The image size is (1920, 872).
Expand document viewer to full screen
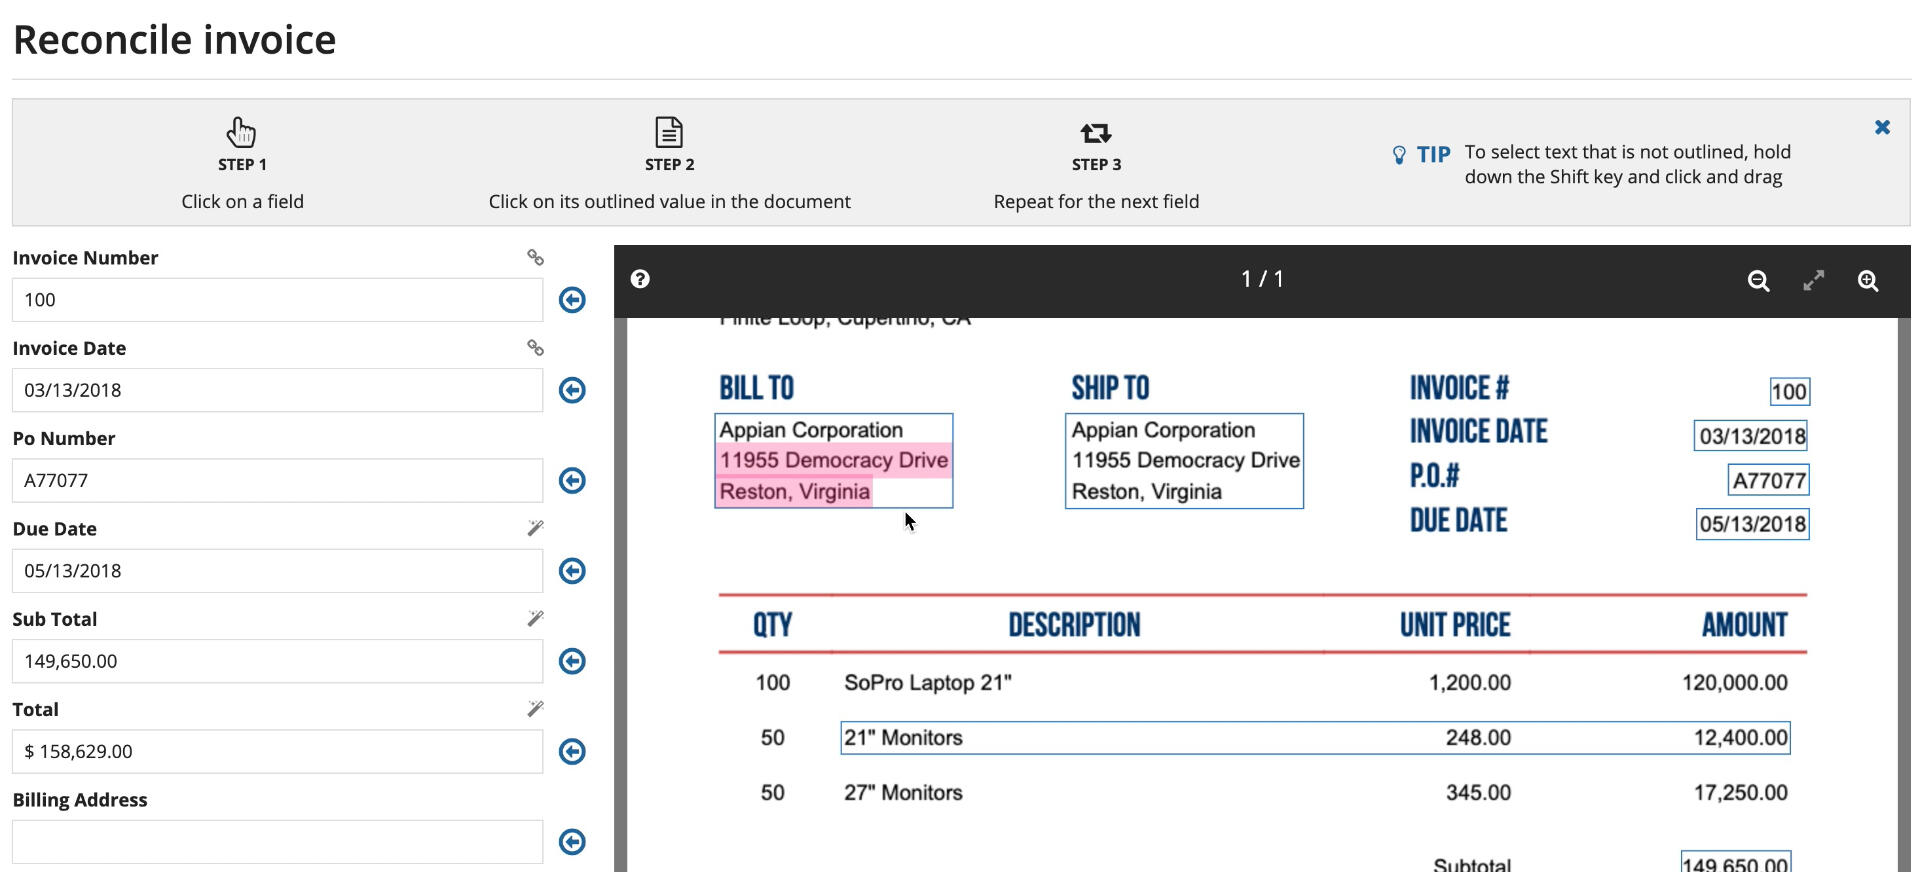tap(1813, 281)
